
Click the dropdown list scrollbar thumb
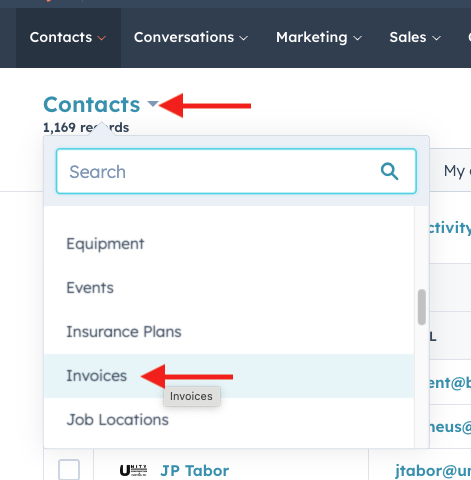click(x=422, y=307)
